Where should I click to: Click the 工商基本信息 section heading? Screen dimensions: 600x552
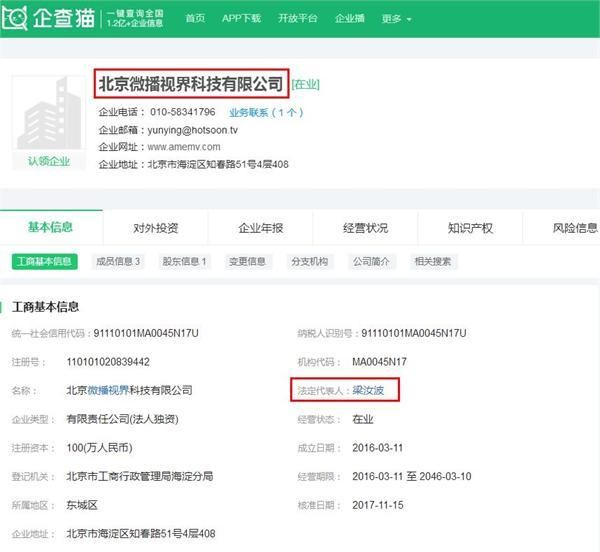click(x=46, y=307)
